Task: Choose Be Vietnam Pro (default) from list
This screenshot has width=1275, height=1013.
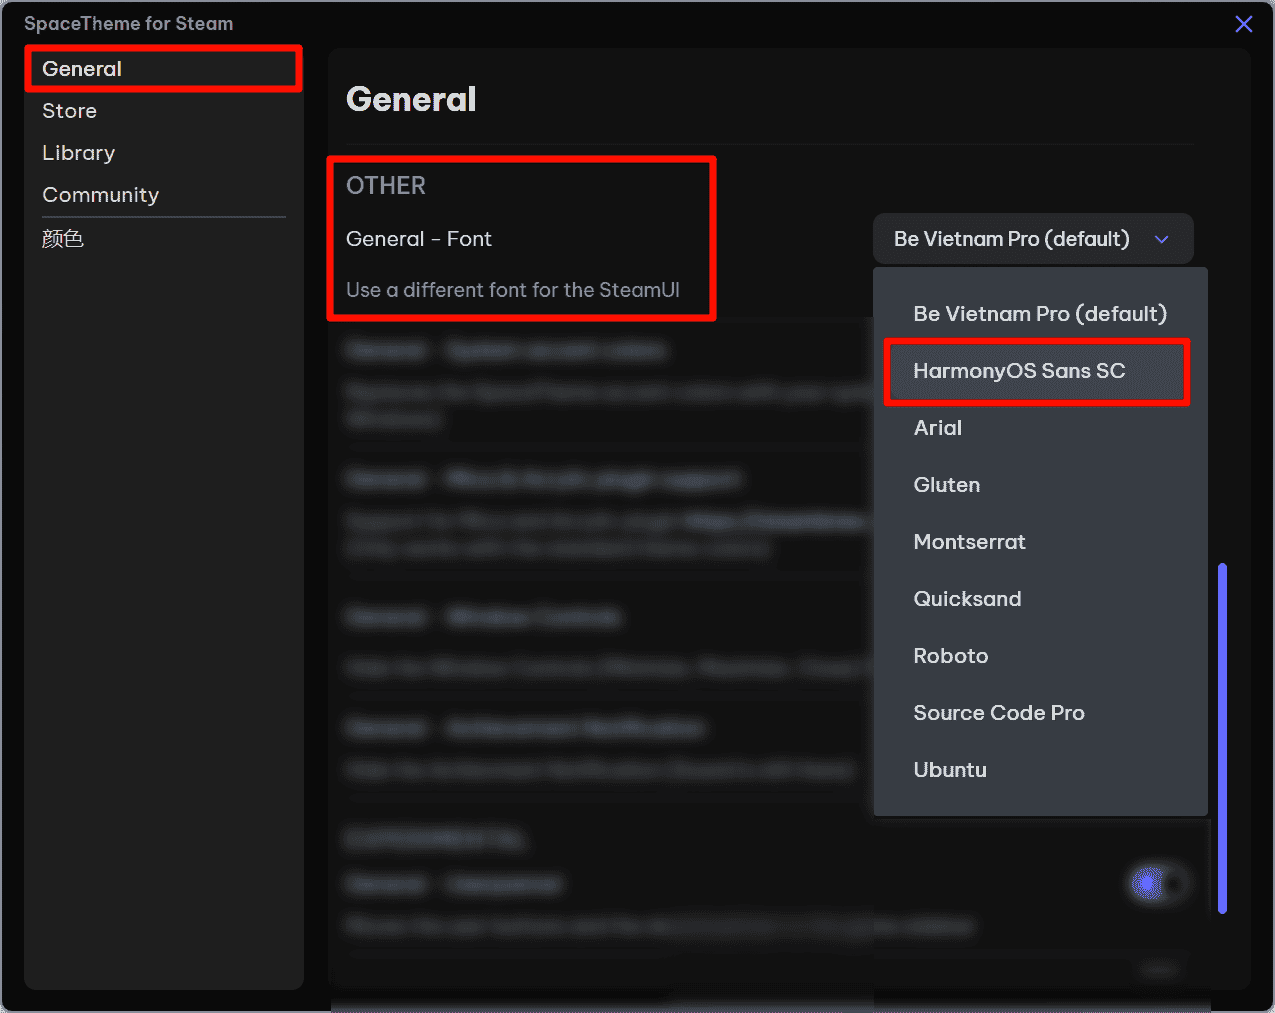Action: pyautogui.click(x=1039, y=314)
